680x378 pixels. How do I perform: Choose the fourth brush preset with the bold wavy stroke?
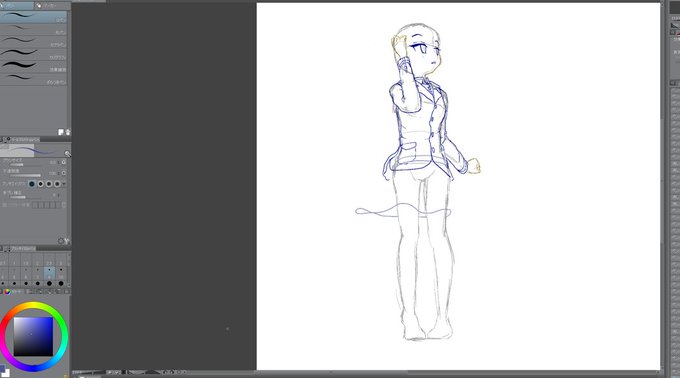point(33,54)
